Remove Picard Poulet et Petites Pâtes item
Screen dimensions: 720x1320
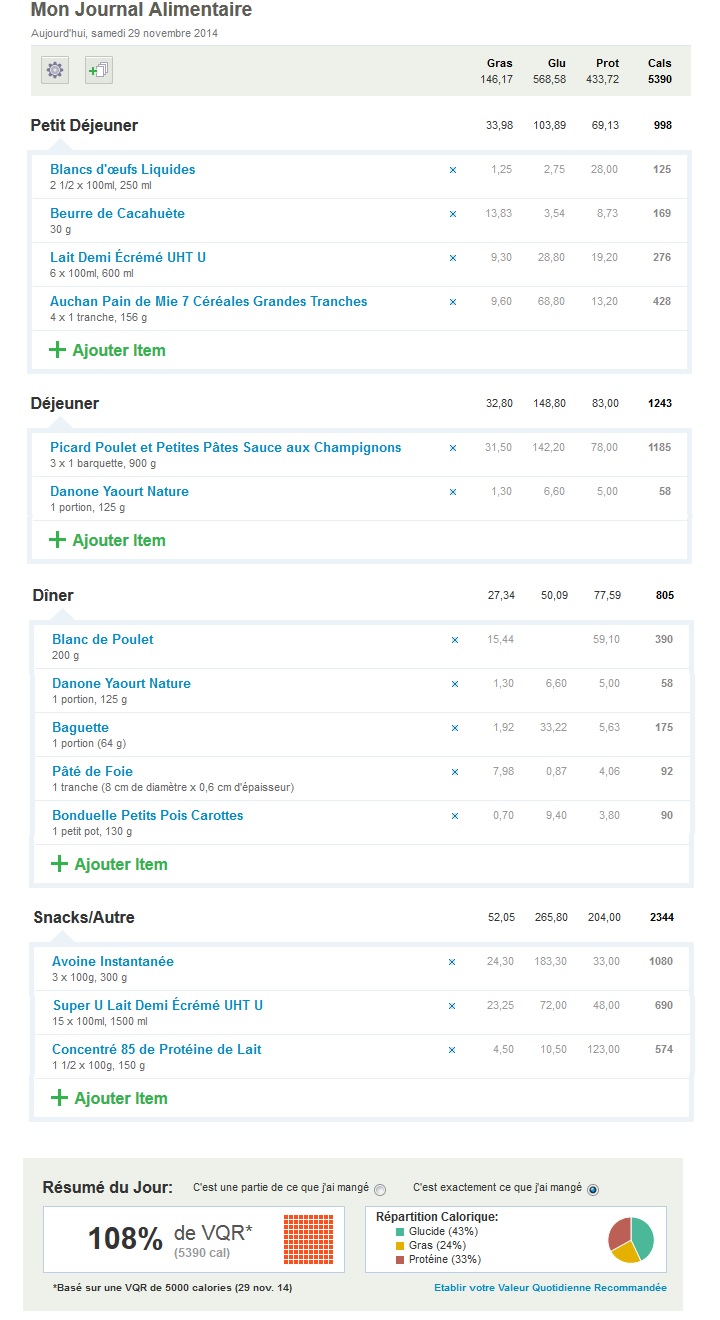pos(453,448)
